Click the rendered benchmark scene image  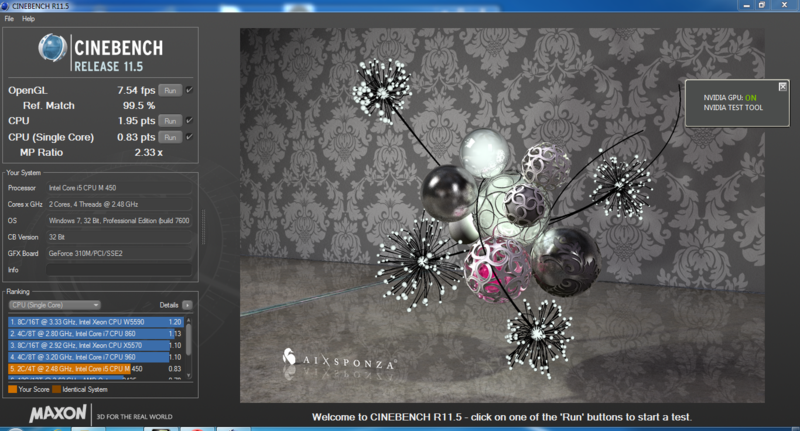502,215
